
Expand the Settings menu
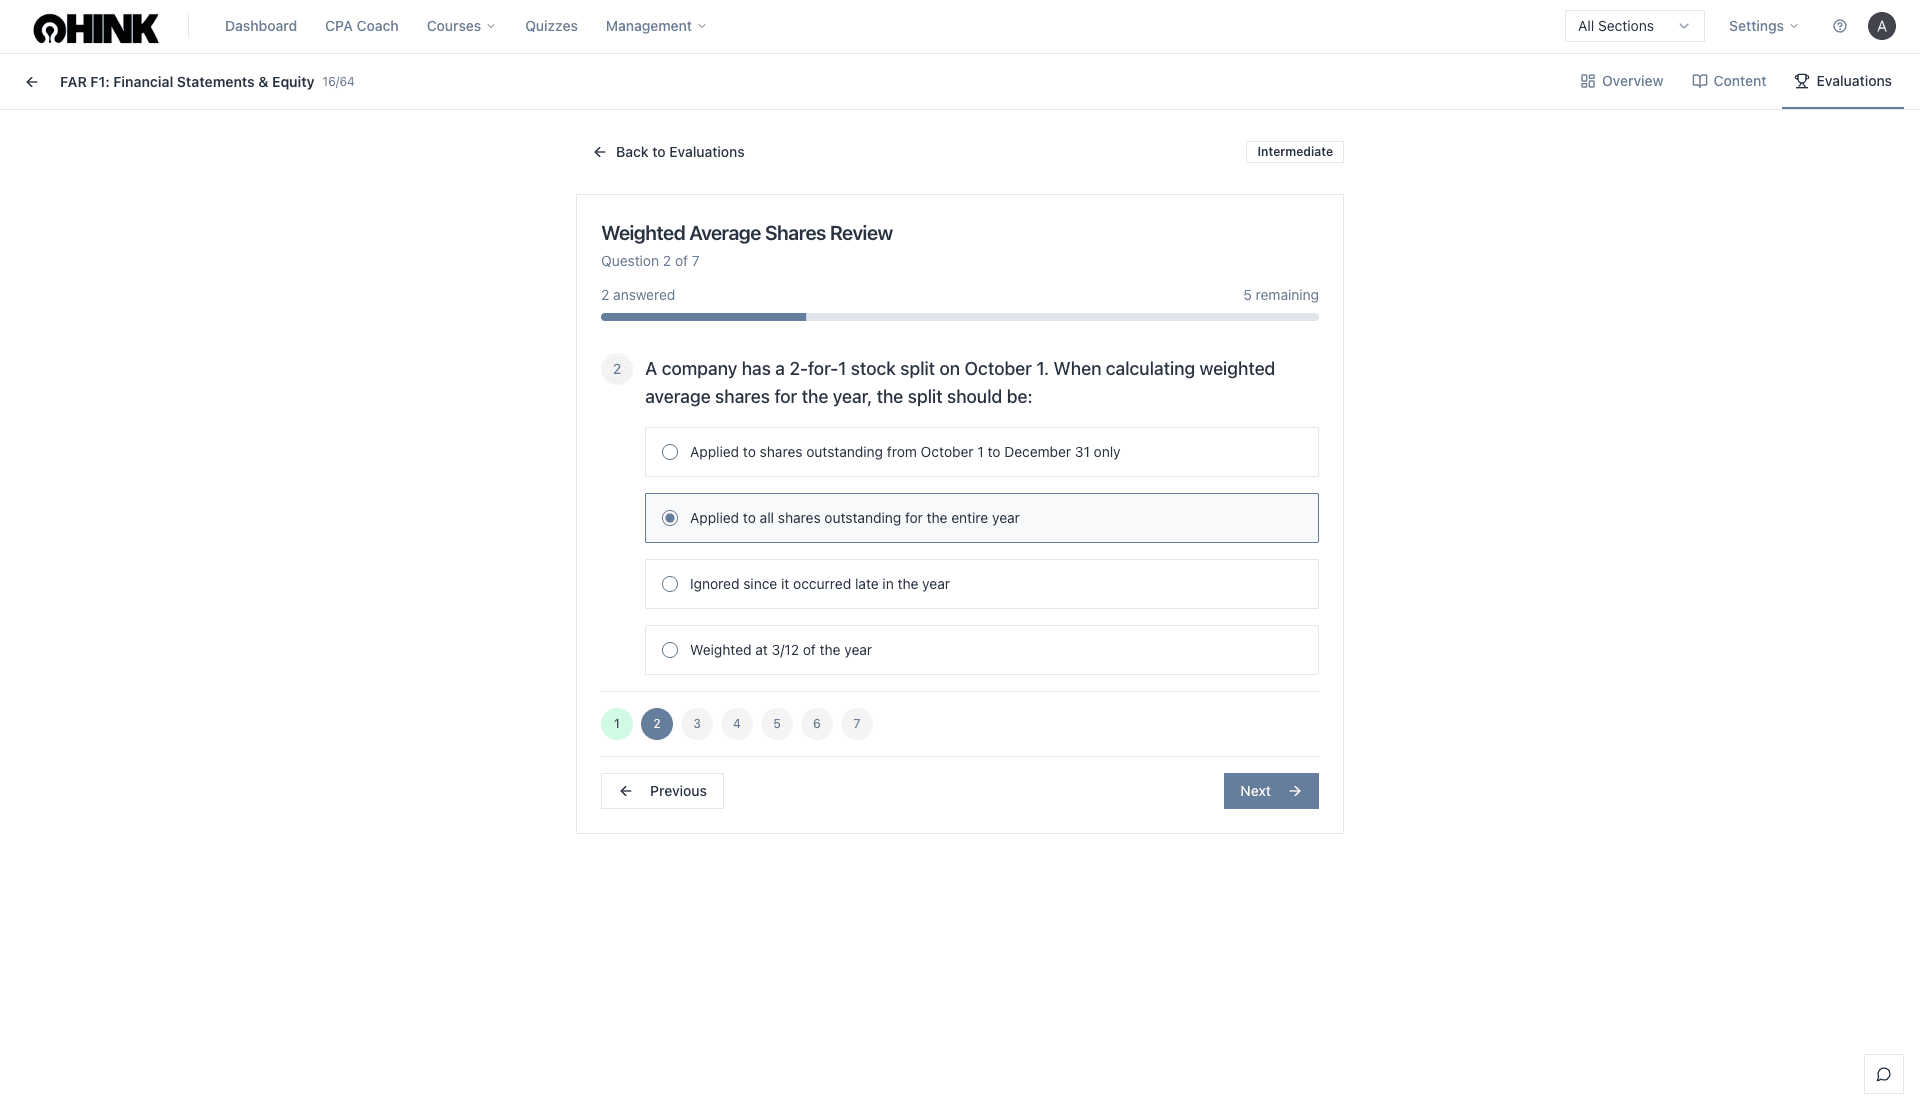point(1762,26)
